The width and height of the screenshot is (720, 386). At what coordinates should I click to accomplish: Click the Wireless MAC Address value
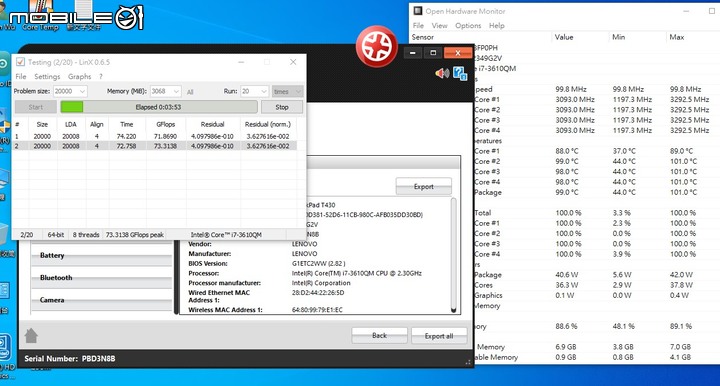(317, 310)
